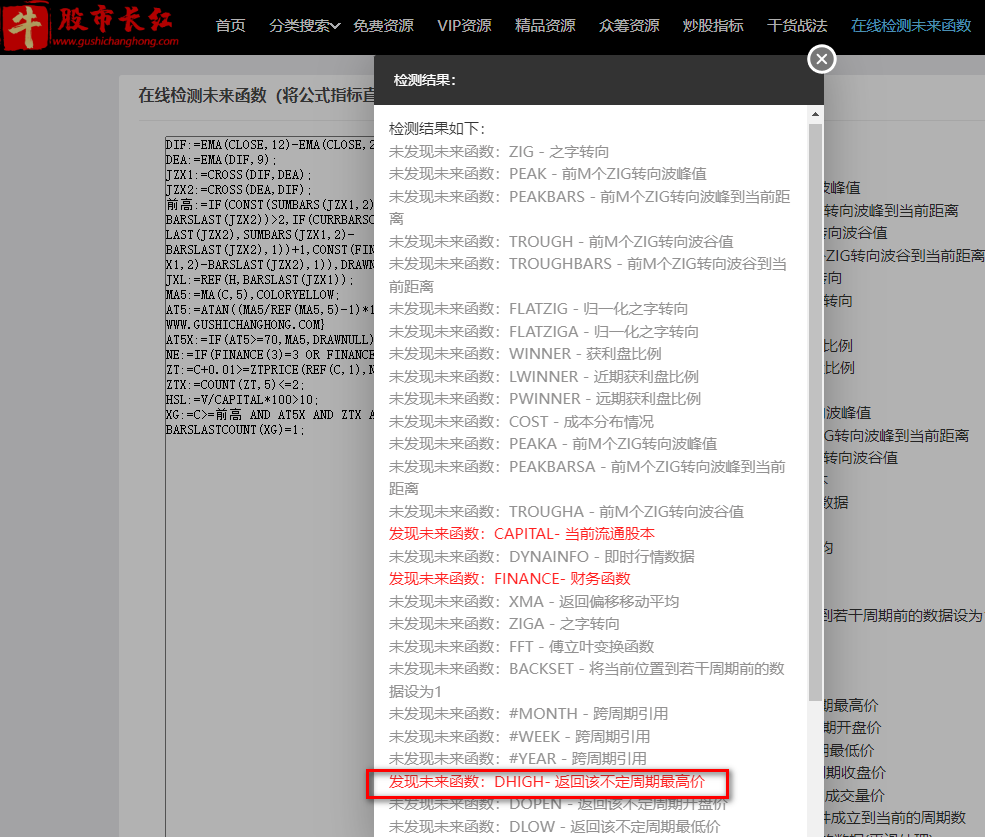The width and height of the screenshot is (985, 837).
Task: Click inside the formula code text area
Action: [270, 484]
